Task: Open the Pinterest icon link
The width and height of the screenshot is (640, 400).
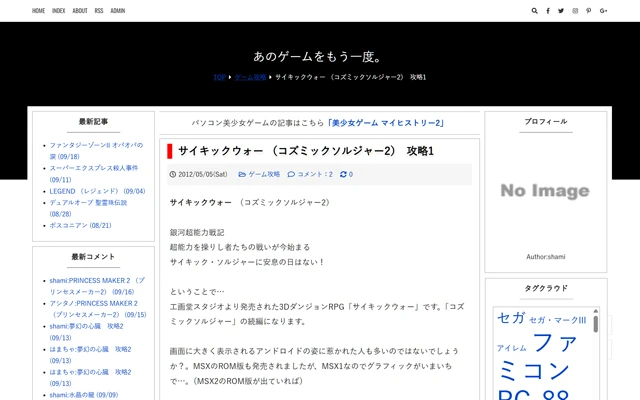Action: point(589,11)
